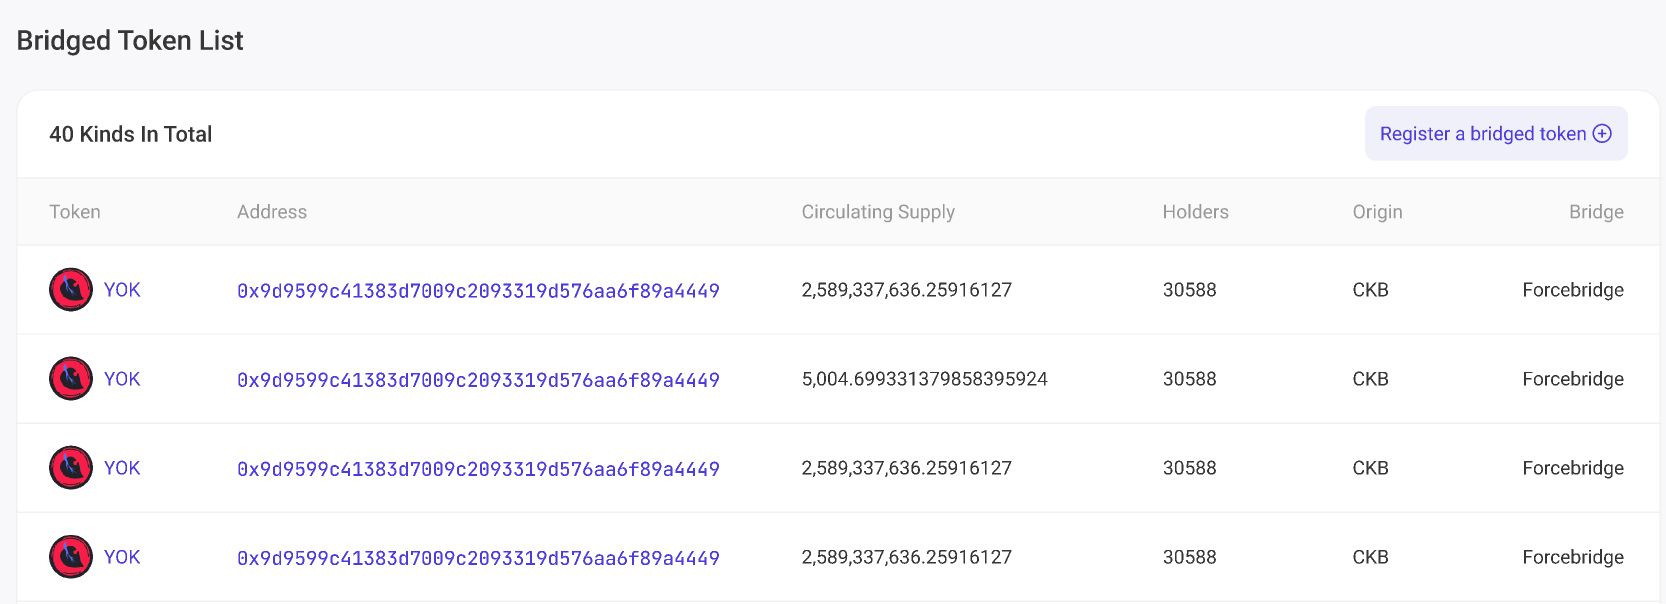Click the address link in the second row
The image size is (1666, 604).
tap(478, 379)
